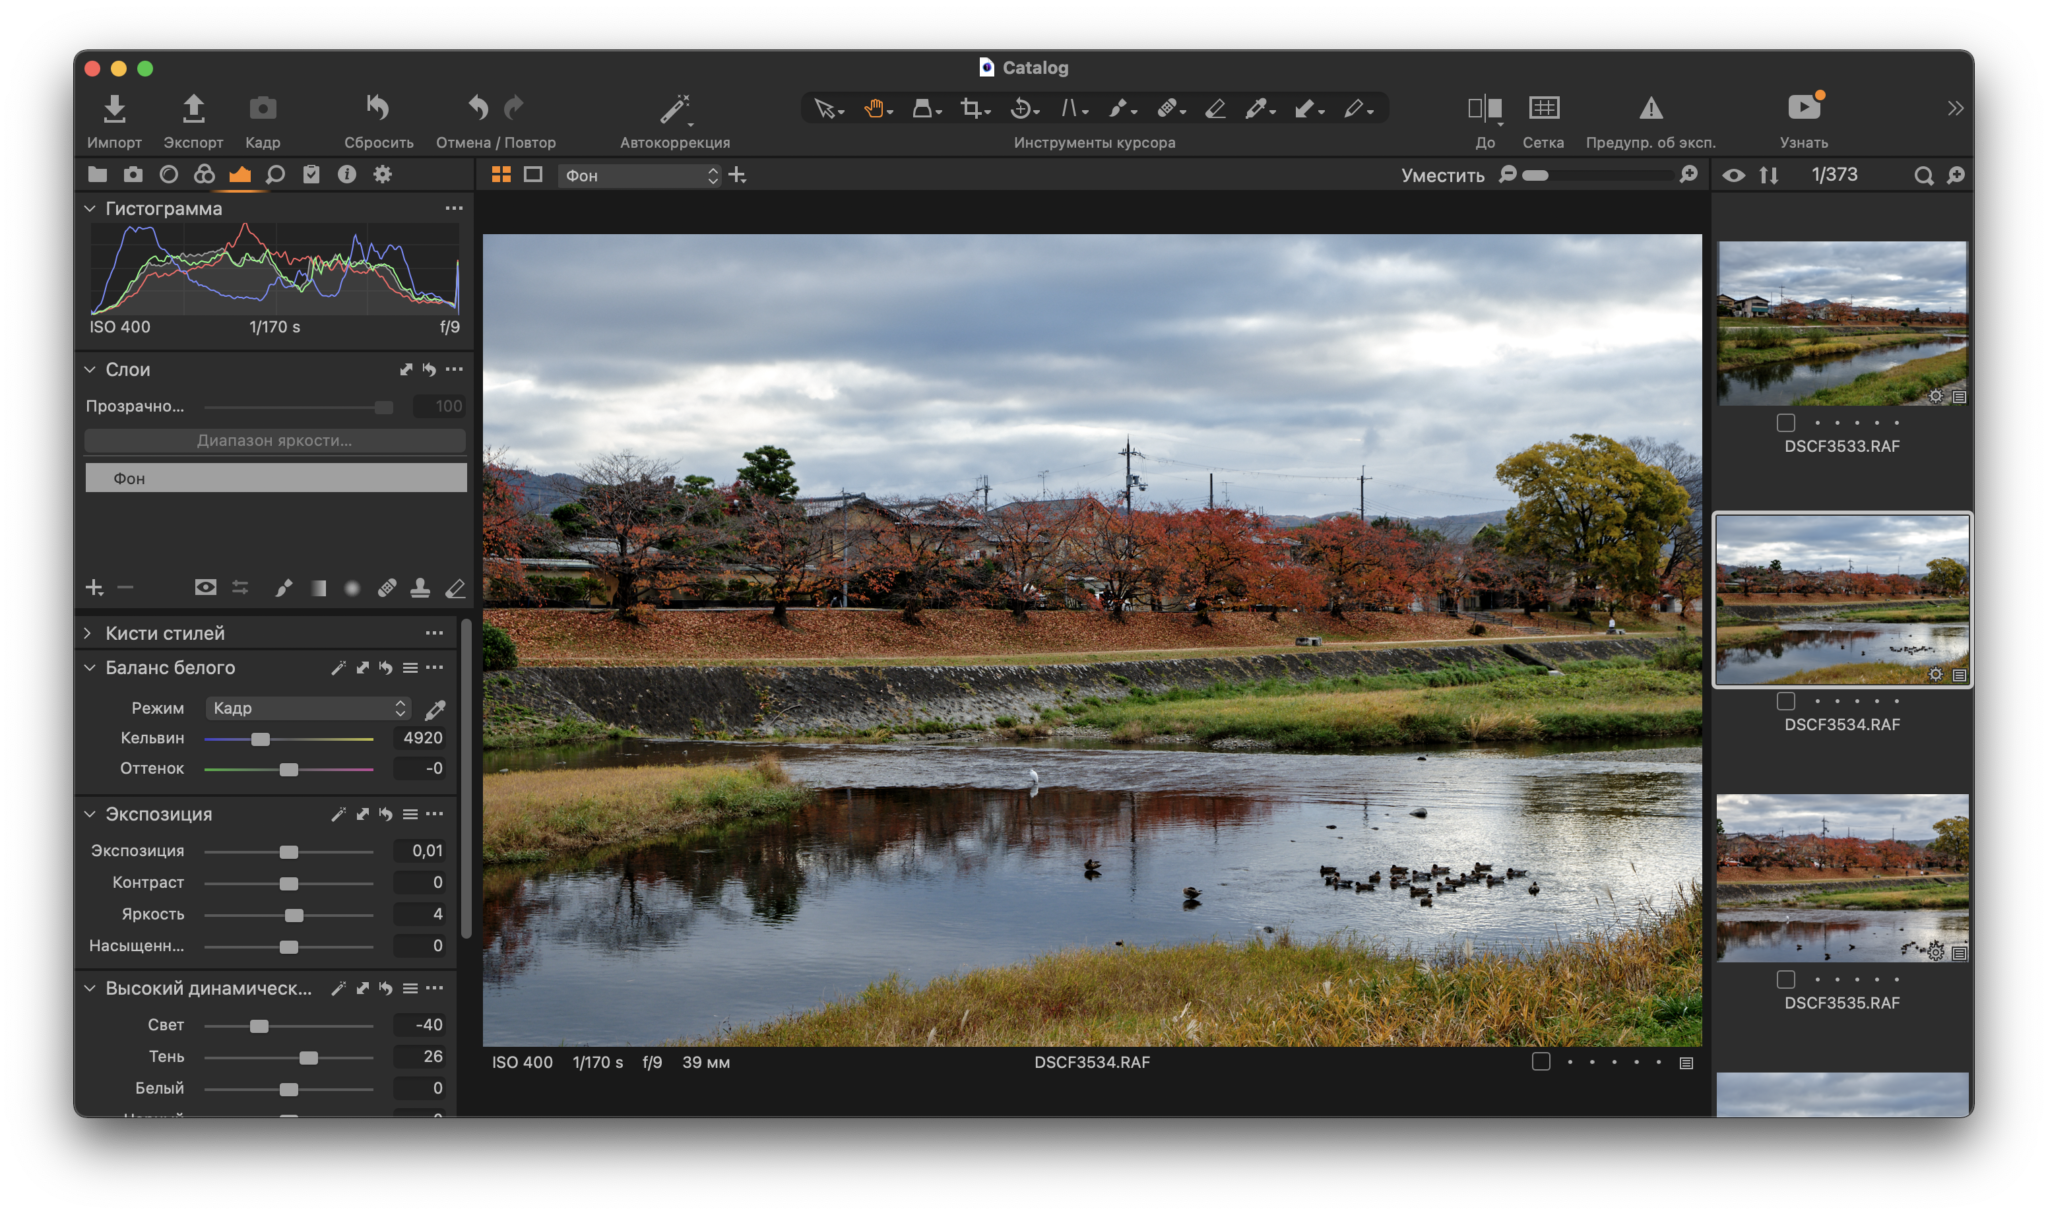This screenshot has width=2048, height=1215.
Task: Click the Импорт toolbar icon
Action: tap(114, 108)
